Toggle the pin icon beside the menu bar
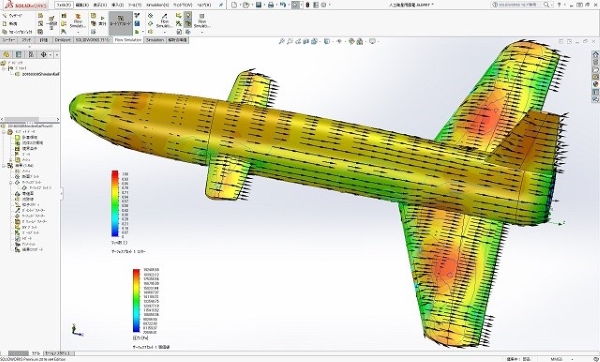600x362 pixels. pos(221,5)
